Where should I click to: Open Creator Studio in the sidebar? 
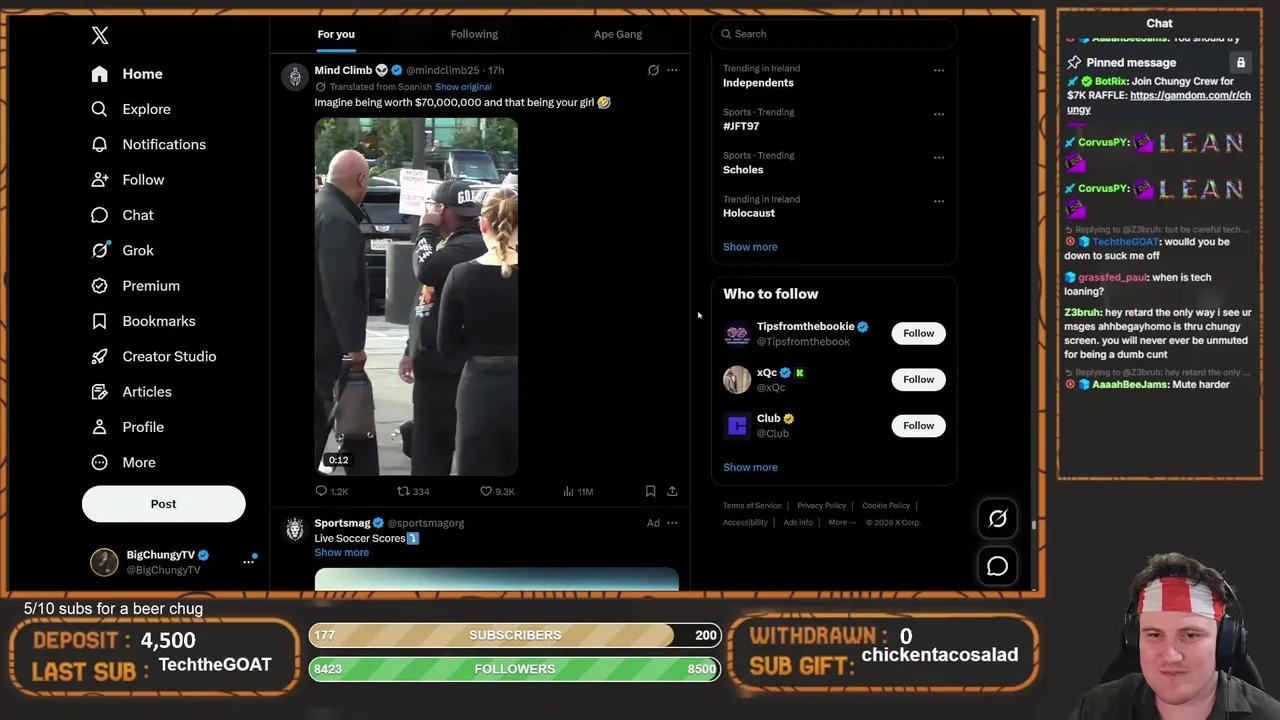pyautogui.click(x=153, y=356)
